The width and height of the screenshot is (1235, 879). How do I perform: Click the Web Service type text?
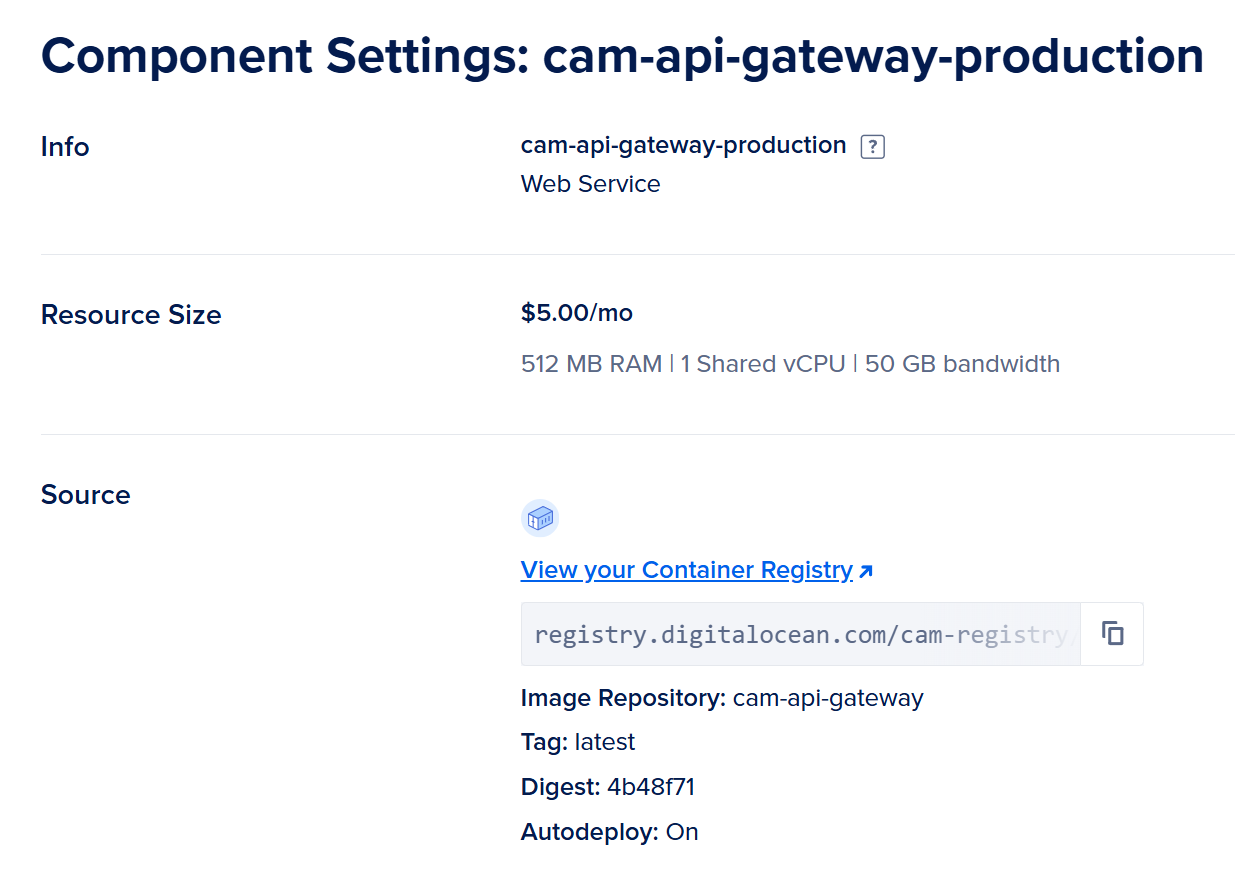point(590,184)
